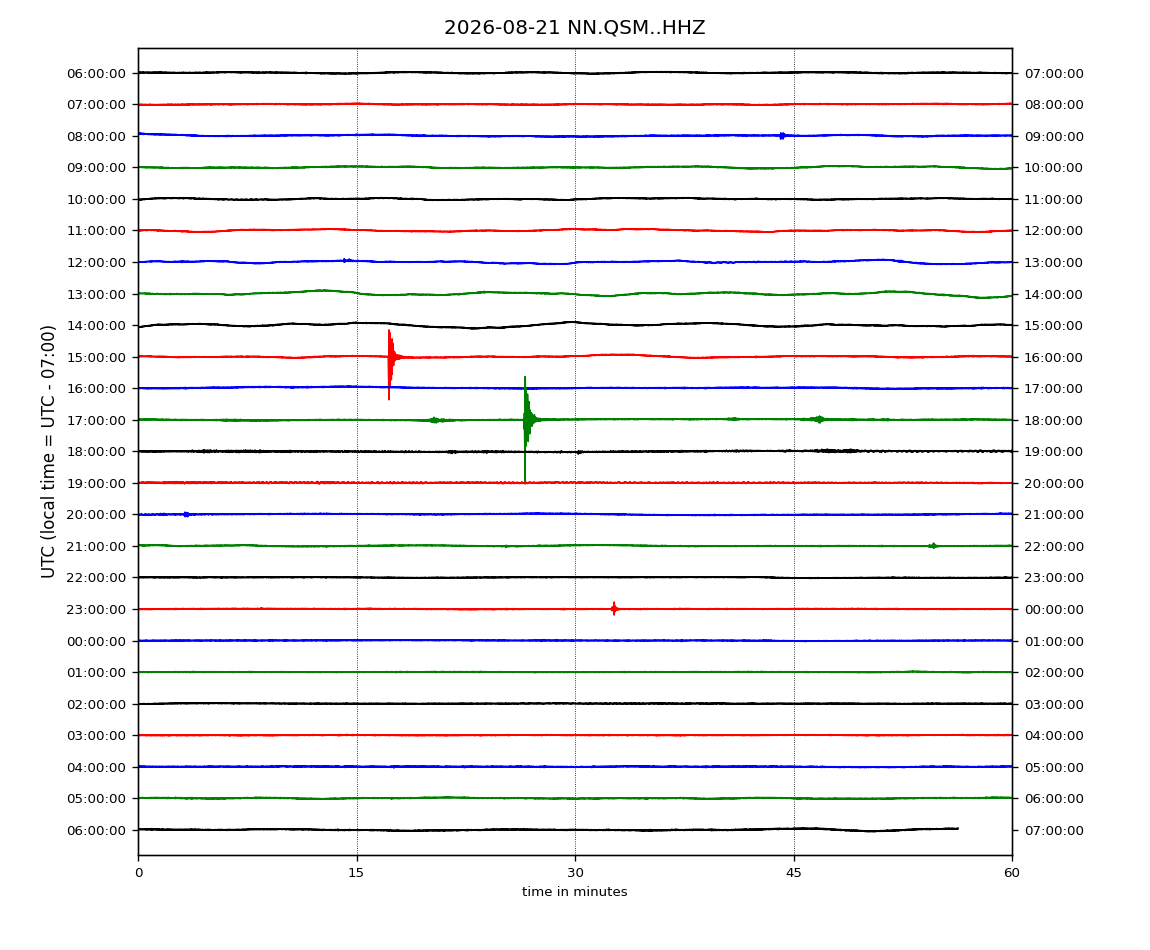This screenshot has width=1150, height=950.
Task: Click the 06:00:00 label at top left
Action: (96, 73)
